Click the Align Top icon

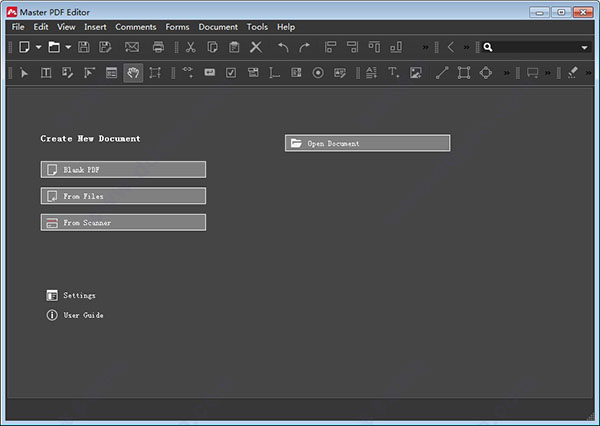coord(374,47)
